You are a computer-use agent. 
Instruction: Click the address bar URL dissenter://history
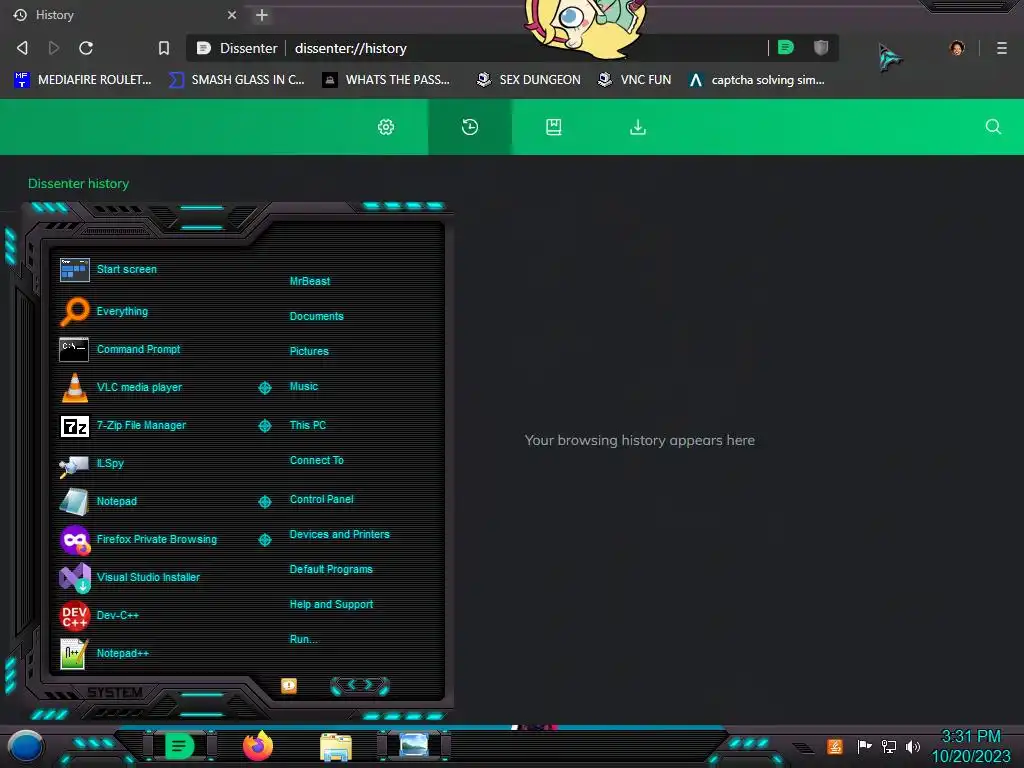[x=351, y=48]
